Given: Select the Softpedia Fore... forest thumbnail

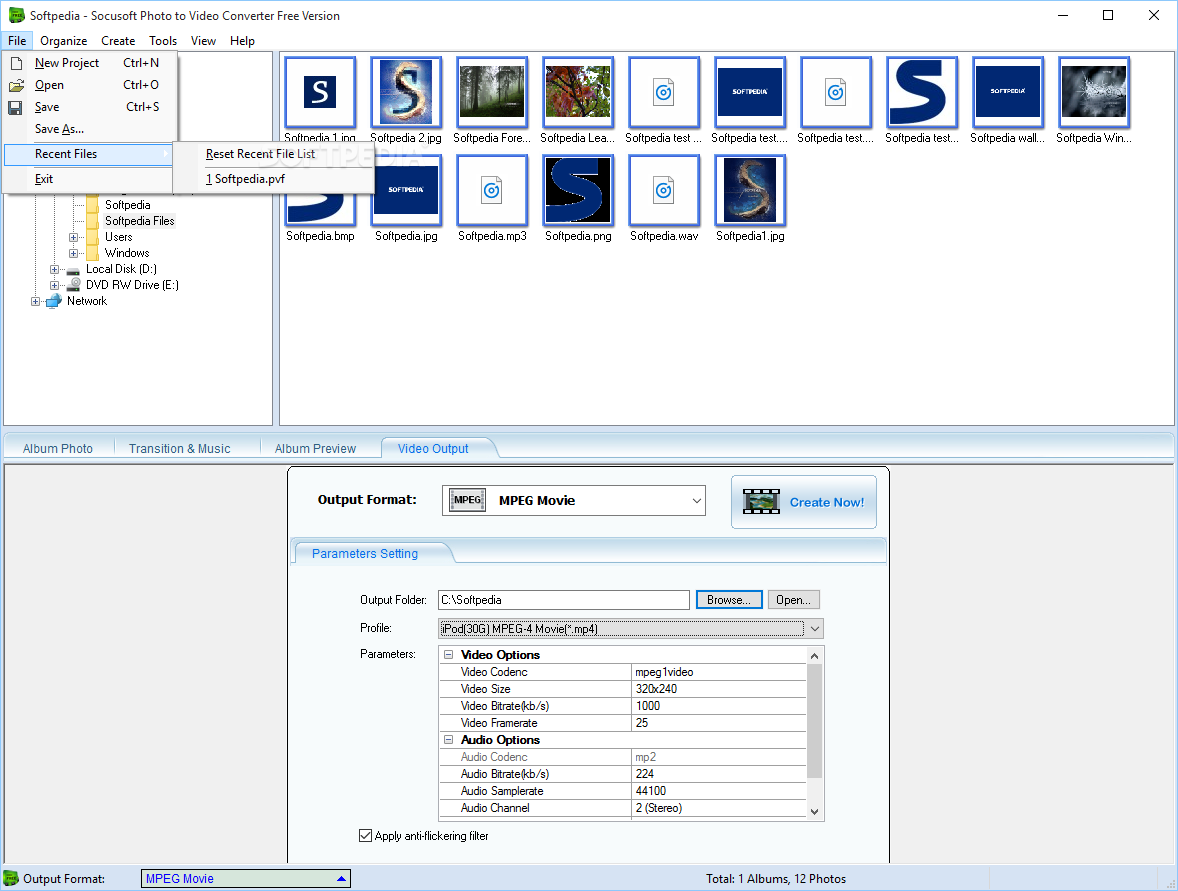Looking at the screenshot, I should coord(492,92).
